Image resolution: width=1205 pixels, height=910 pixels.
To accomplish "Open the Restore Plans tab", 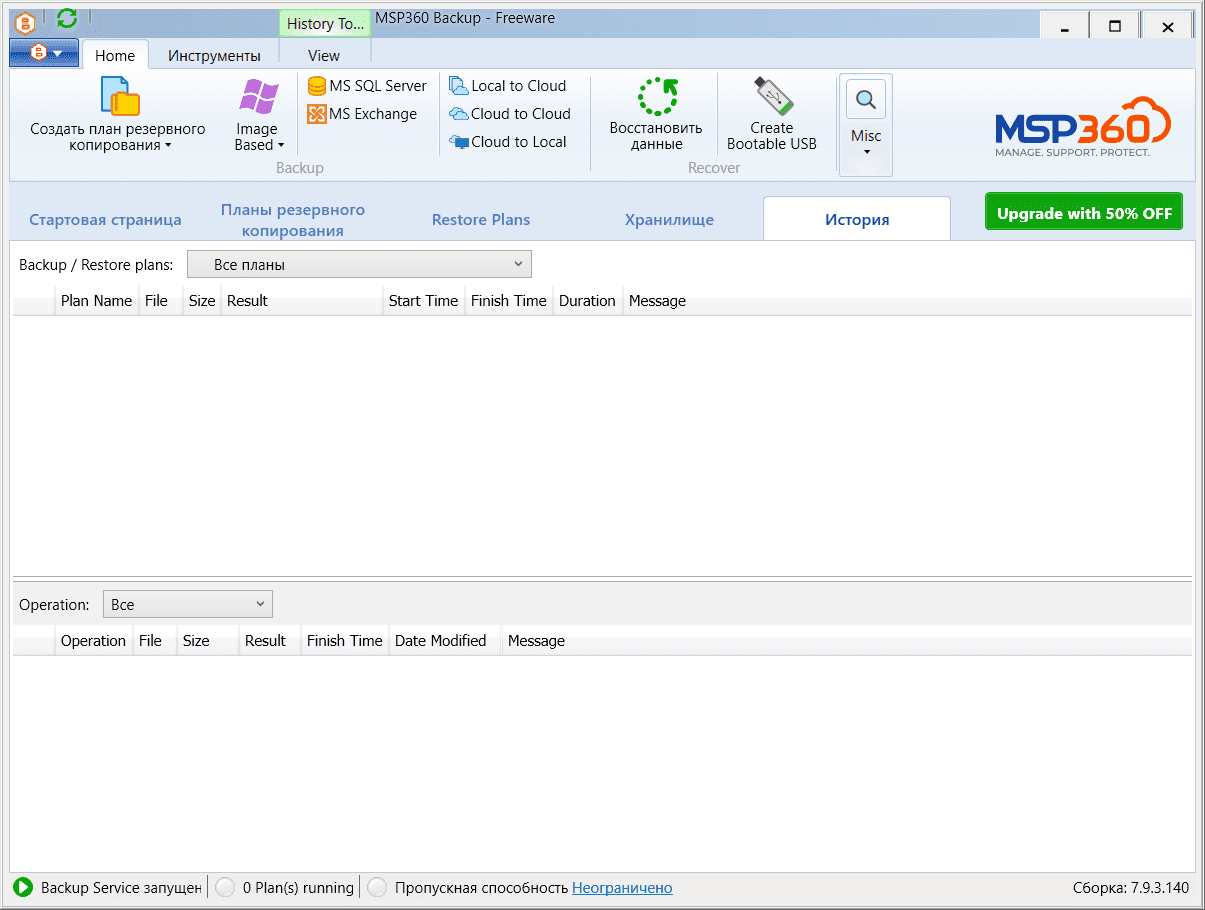I will [481, 220].
